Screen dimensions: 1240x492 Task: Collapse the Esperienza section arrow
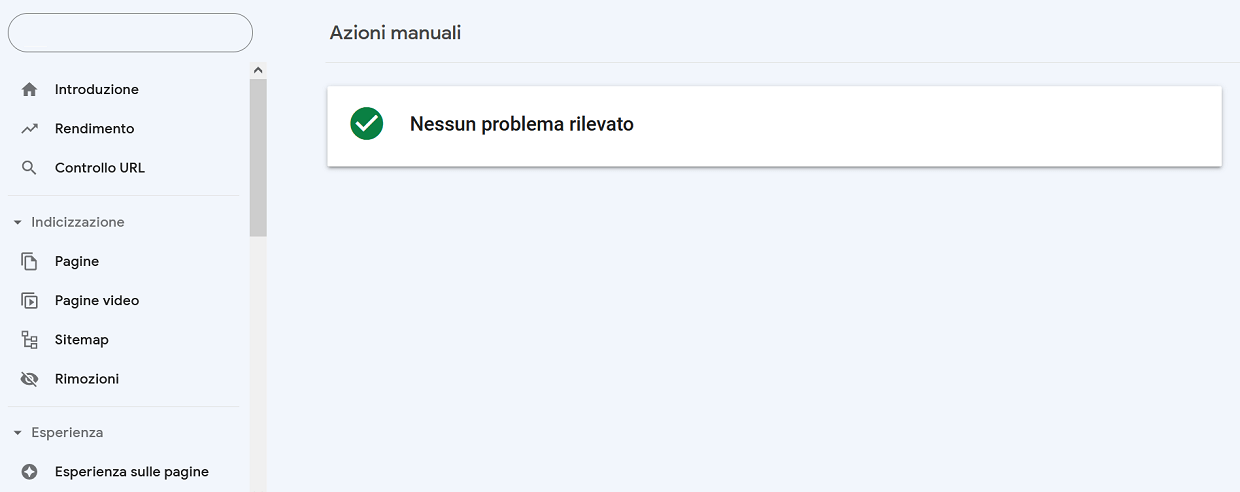[x=17, y=433]
